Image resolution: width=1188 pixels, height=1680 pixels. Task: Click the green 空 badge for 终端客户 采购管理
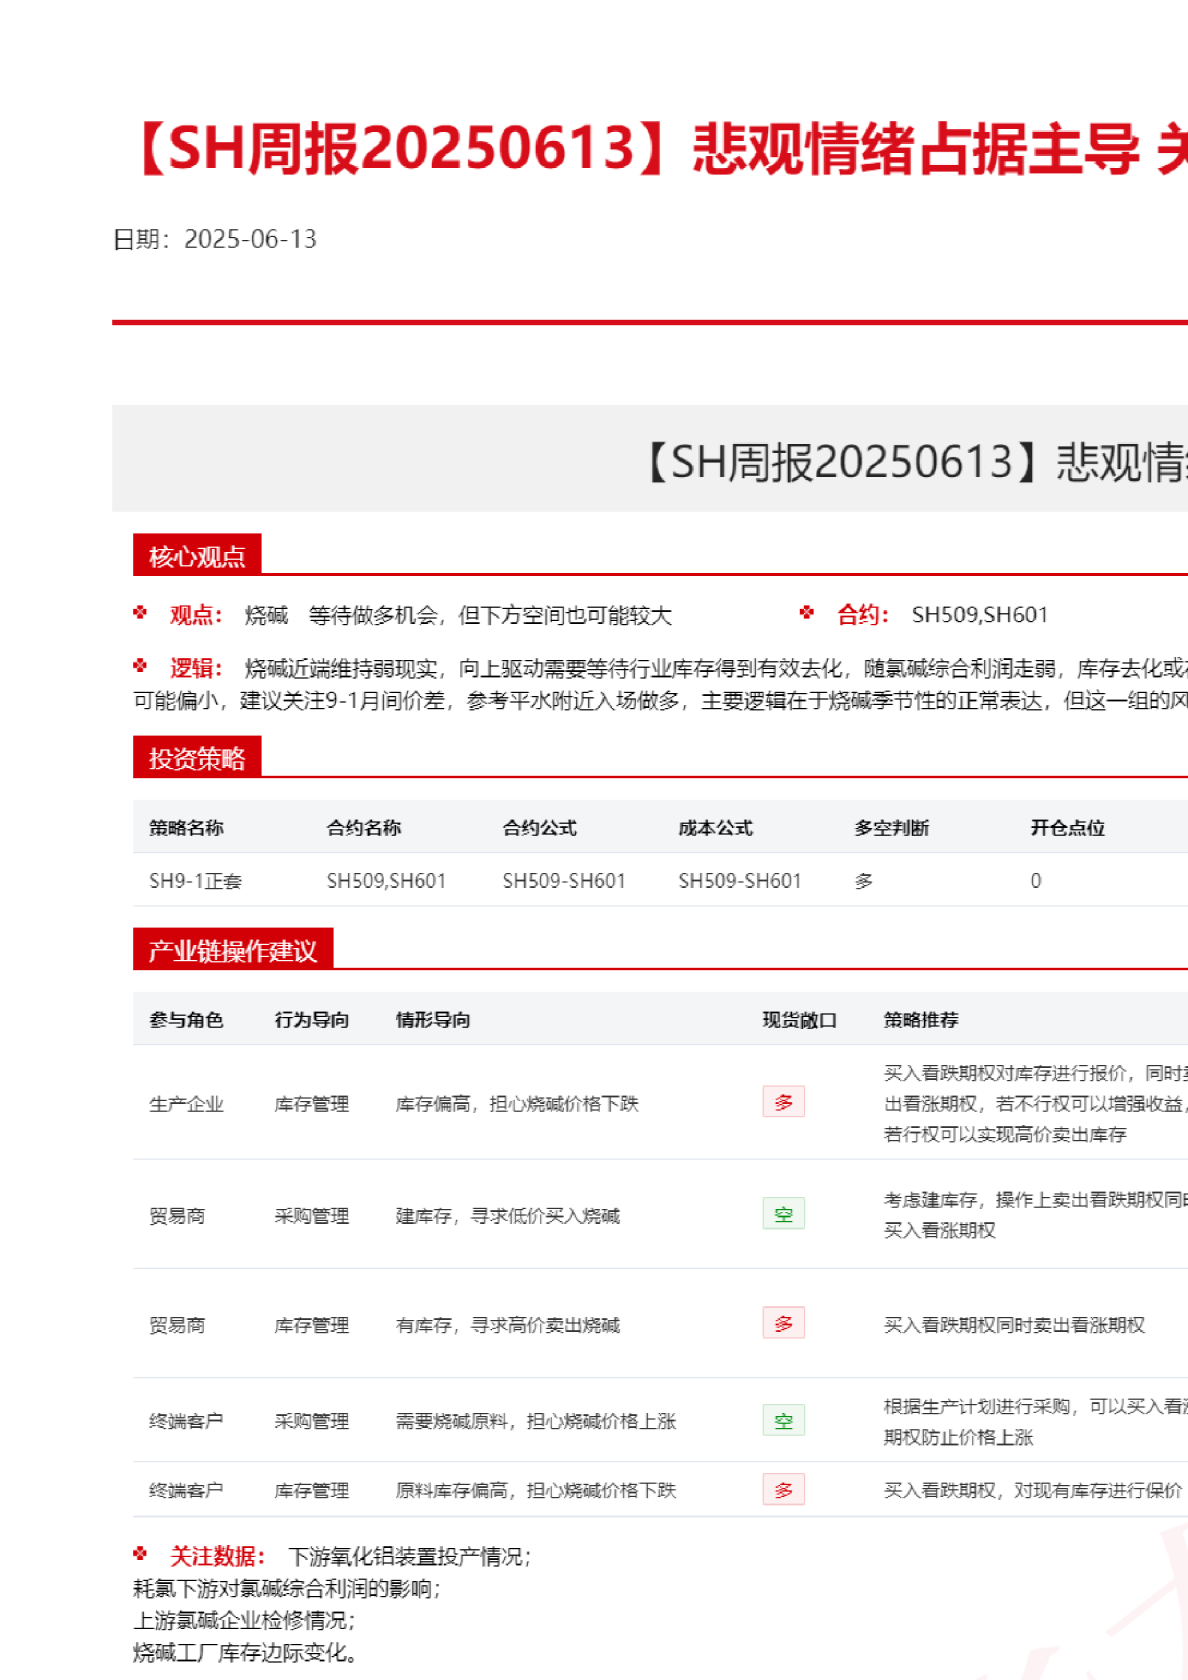(783, 1421)
